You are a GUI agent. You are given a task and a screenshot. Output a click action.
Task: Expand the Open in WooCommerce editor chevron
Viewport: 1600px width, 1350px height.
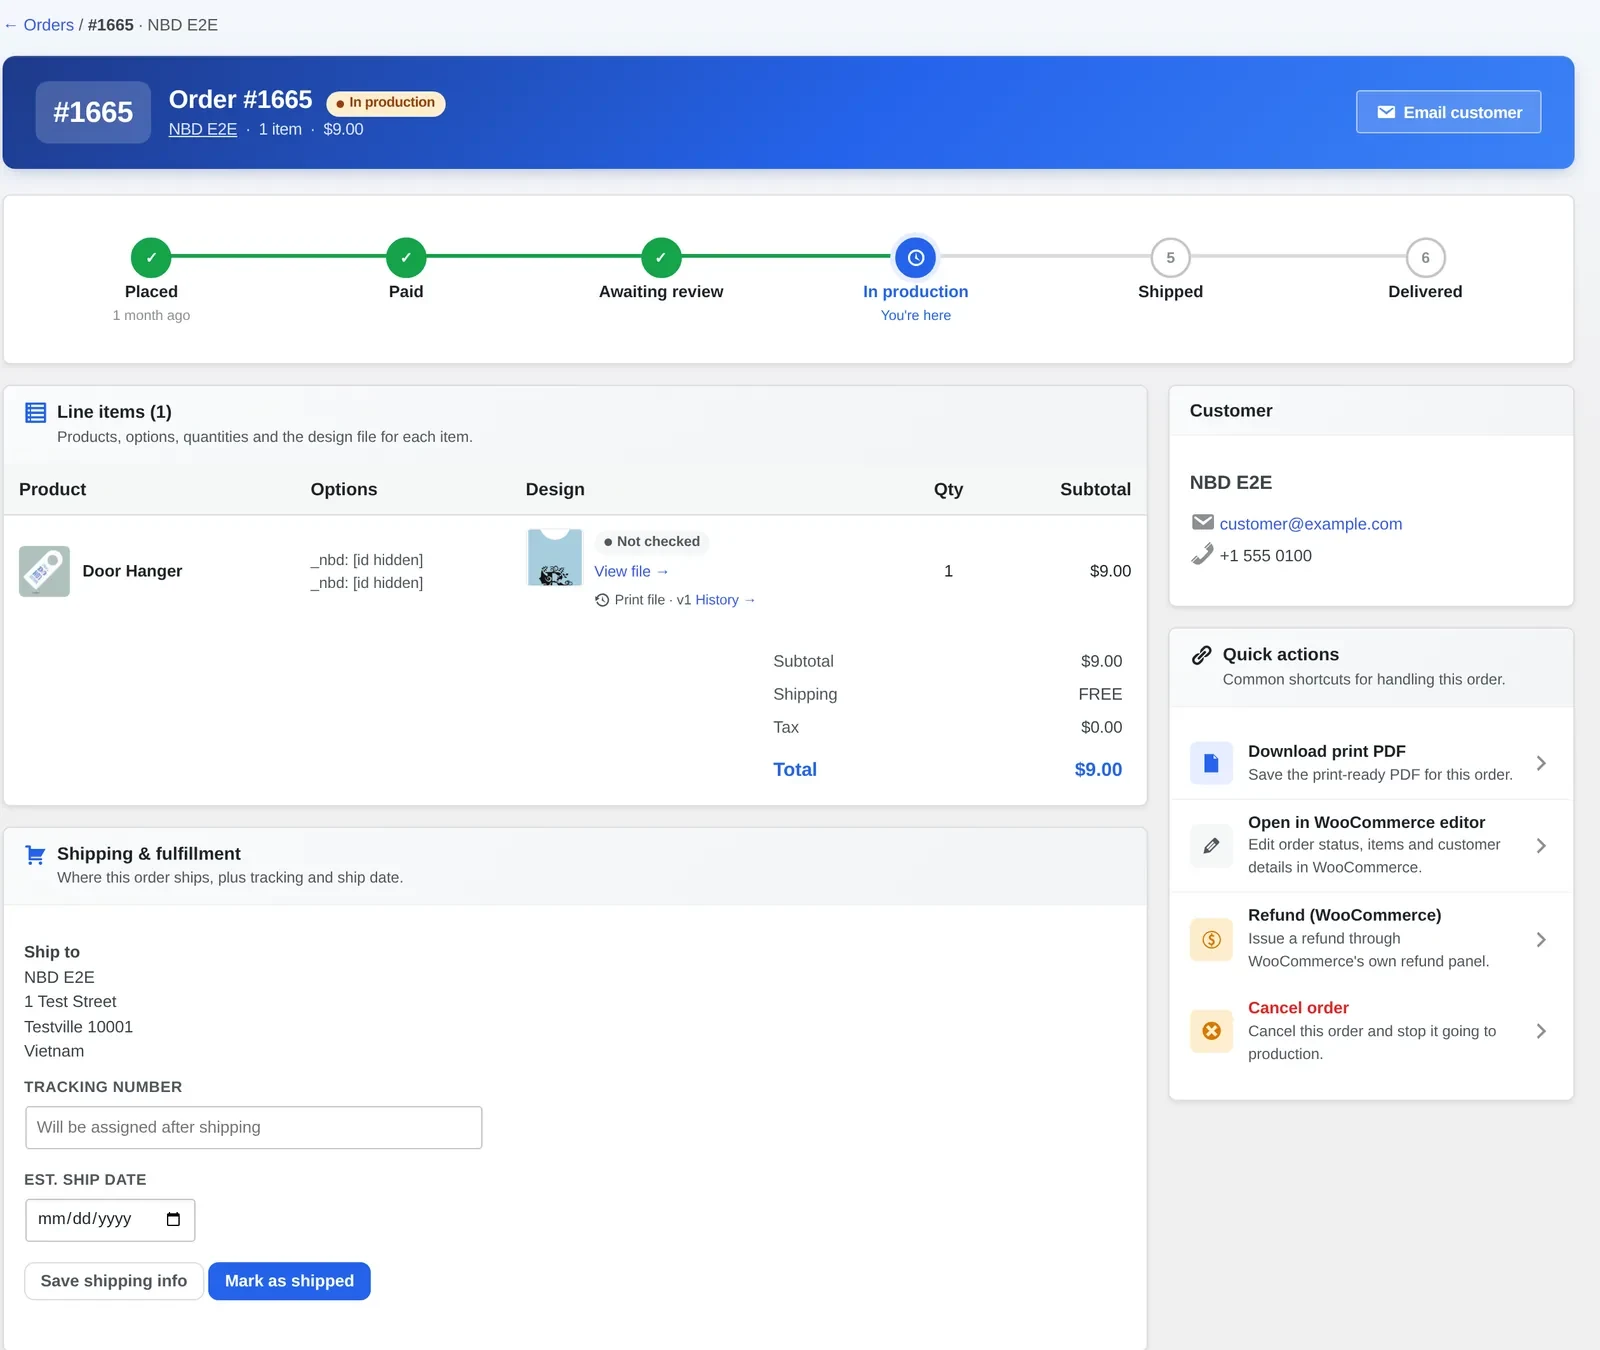(1541, 846)
